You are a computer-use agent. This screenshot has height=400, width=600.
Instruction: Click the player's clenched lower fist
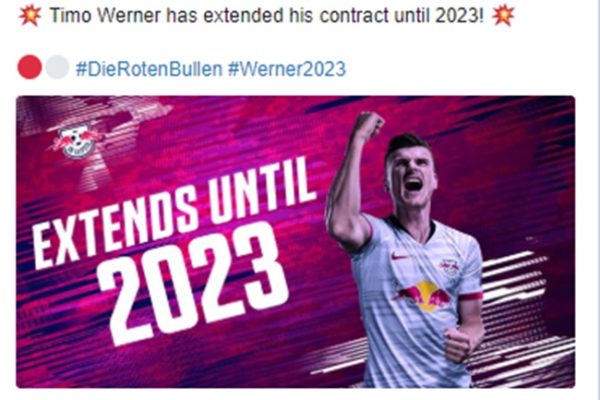[458, 344]
